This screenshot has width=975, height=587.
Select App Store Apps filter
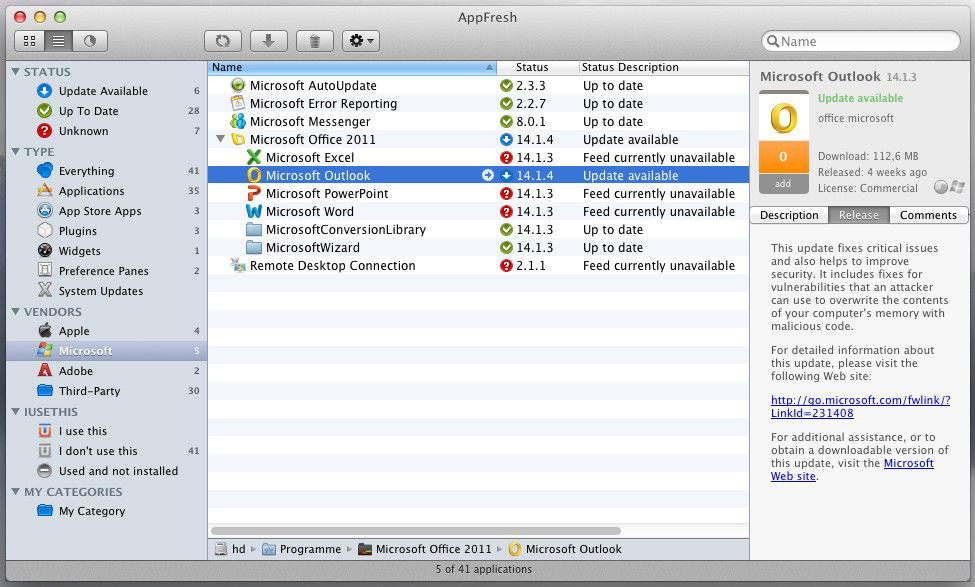click(x=106, y=211)
